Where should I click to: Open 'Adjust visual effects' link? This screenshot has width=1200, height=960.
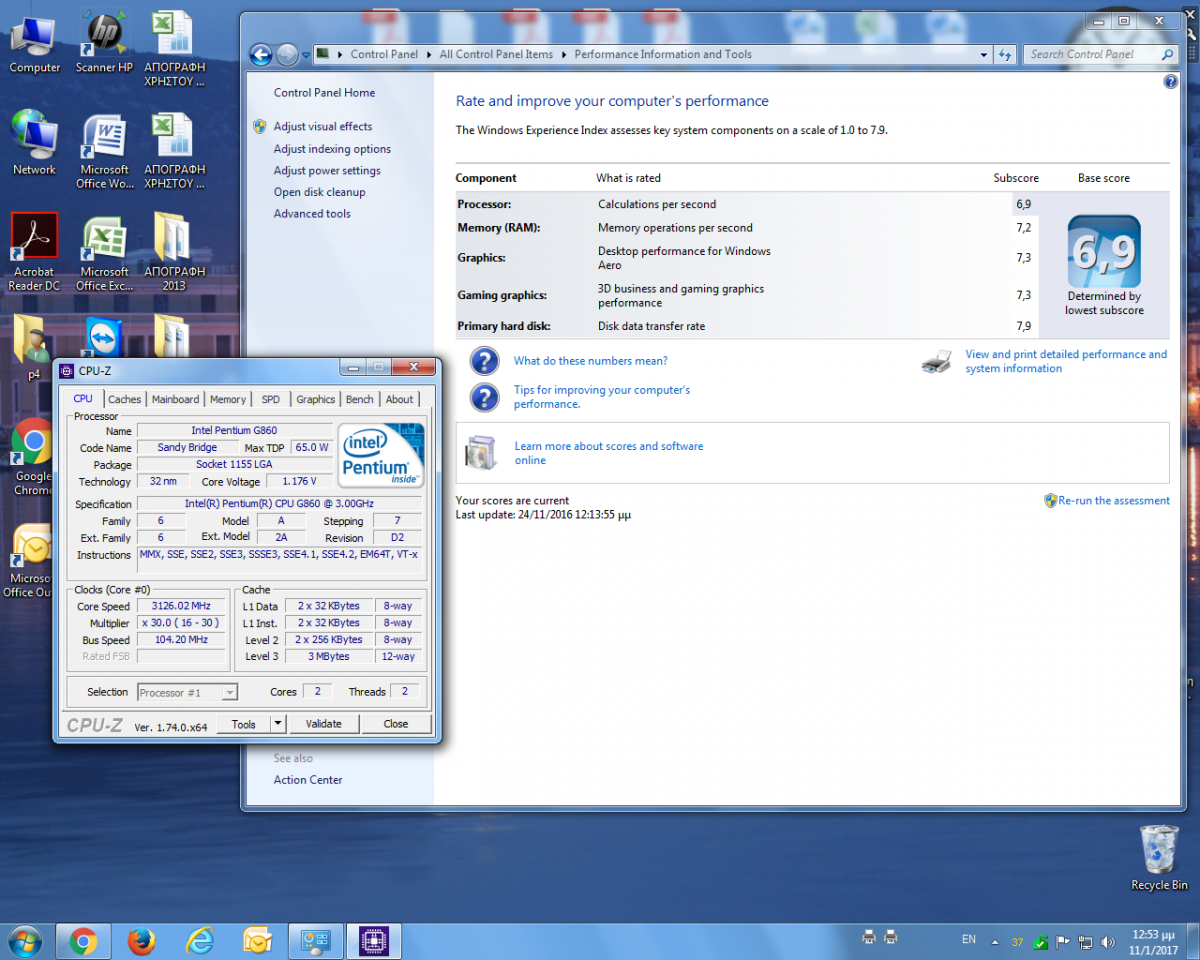[323, 127]
